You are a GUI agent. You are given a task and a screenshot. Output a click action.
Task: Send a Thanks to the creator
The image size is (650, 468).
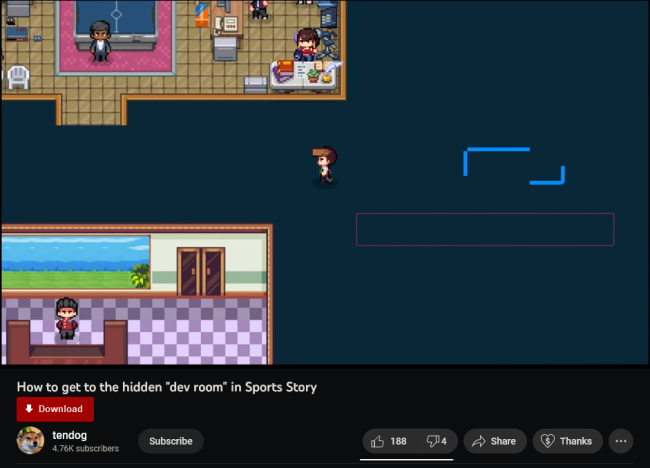(565, 441)
